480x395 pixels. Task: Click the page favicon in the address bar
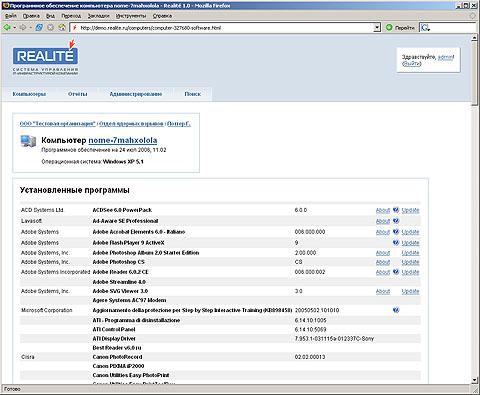pyautogui.click(x=75, y=28)
